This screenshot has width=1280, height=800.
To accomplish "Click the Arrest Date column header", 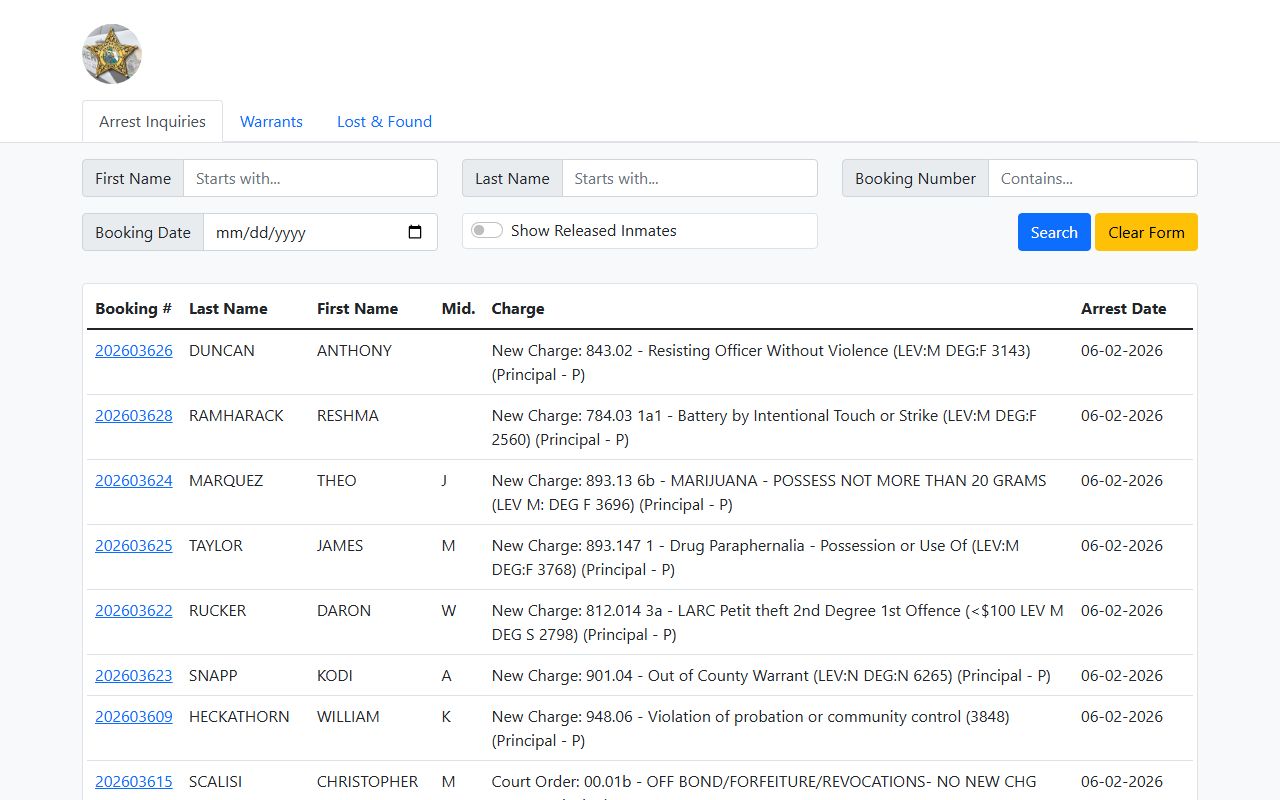I will pyautogui.click(x=1123, y=308).
